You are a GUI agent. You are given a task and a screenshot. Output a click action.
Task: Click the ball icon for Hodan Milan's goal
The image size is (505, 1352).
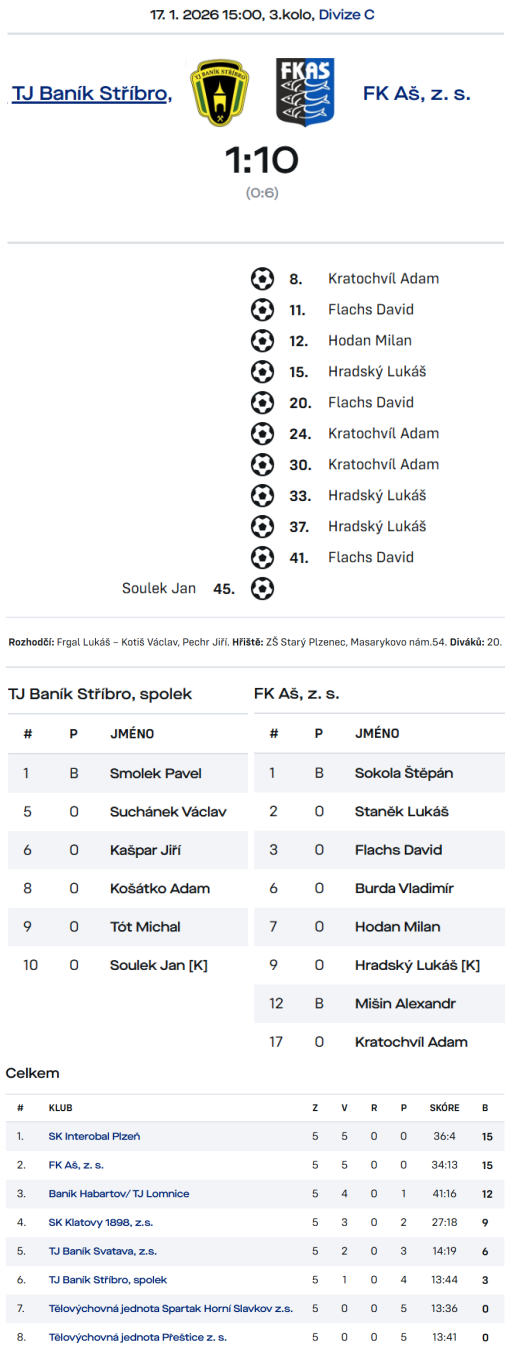click(x=262, y=341)
